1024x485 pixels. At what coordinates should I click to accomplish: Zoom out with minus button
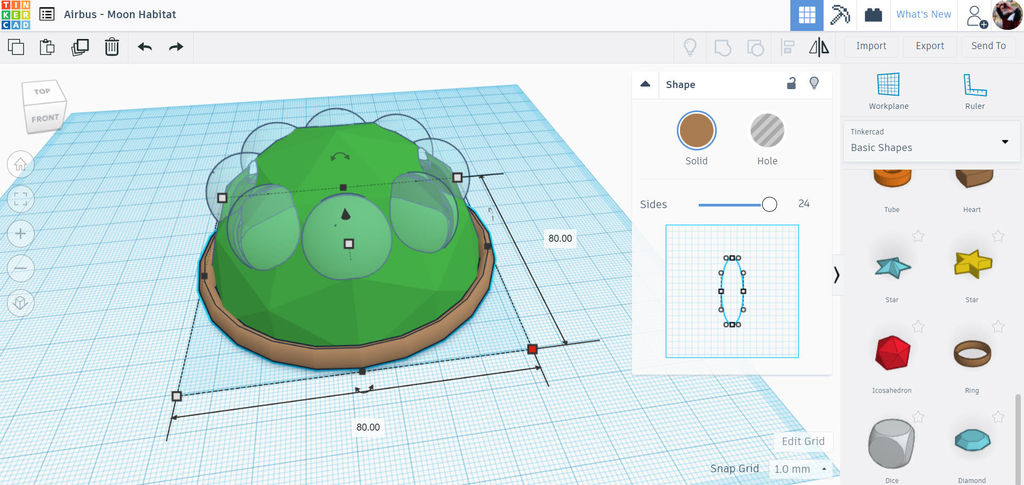(21, 268)
